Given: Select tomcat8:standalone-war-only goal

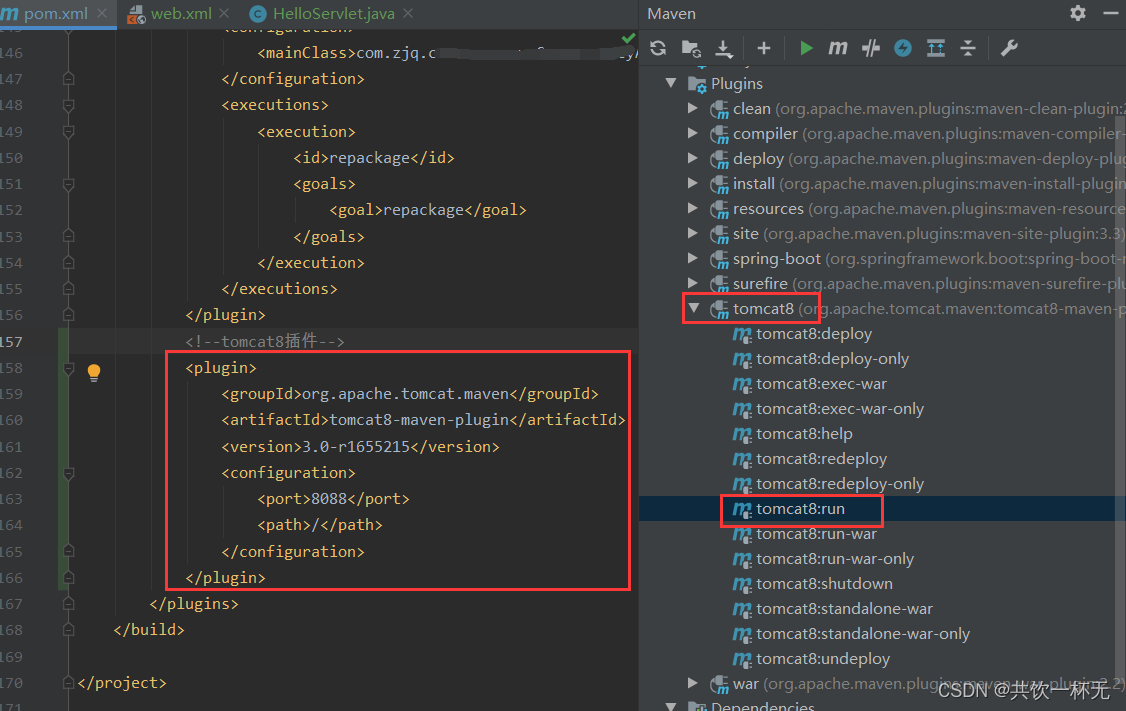Looking at the screenshot, I should pyautogui.click(x=862, y=633).
